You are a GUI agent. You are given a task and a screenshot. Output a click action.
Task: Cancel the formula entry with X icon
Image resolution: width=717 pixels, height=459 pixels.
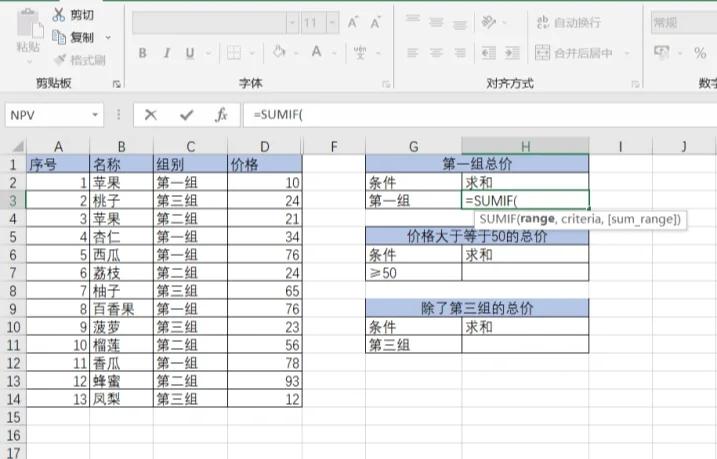[x=151, y=115]
